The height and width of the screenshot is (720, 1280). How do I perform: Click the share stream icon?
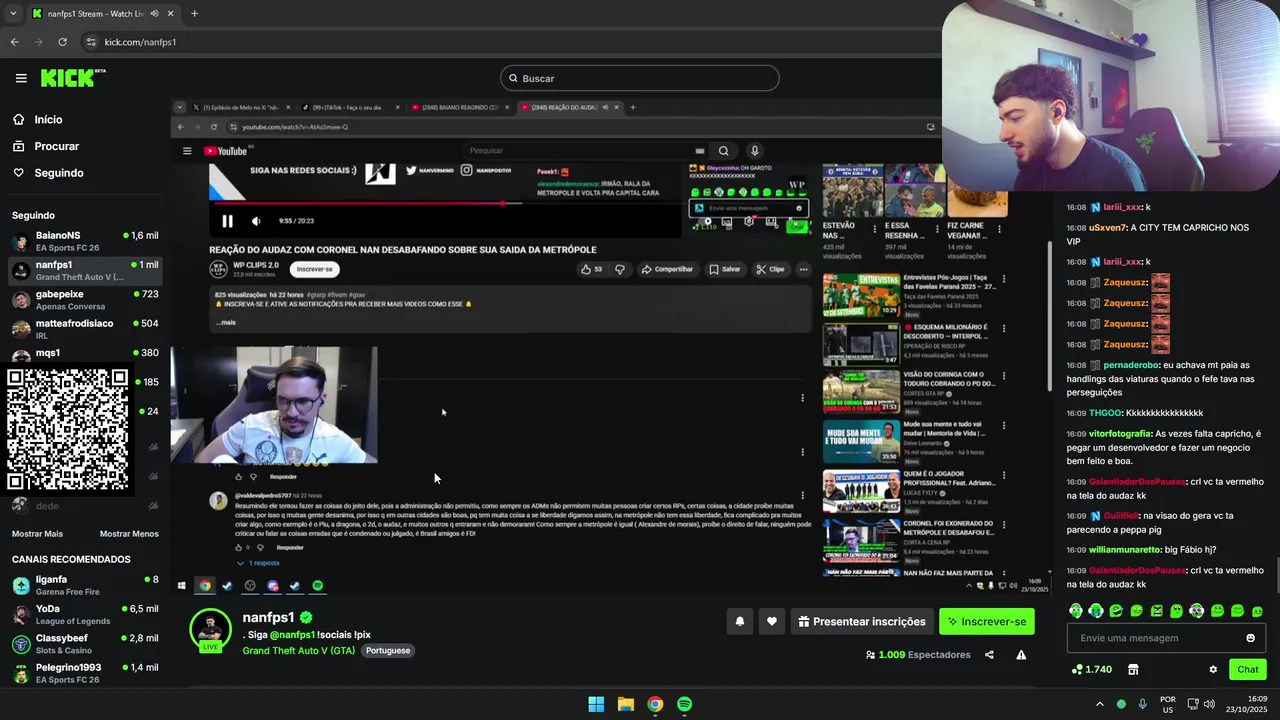(989, 655)
